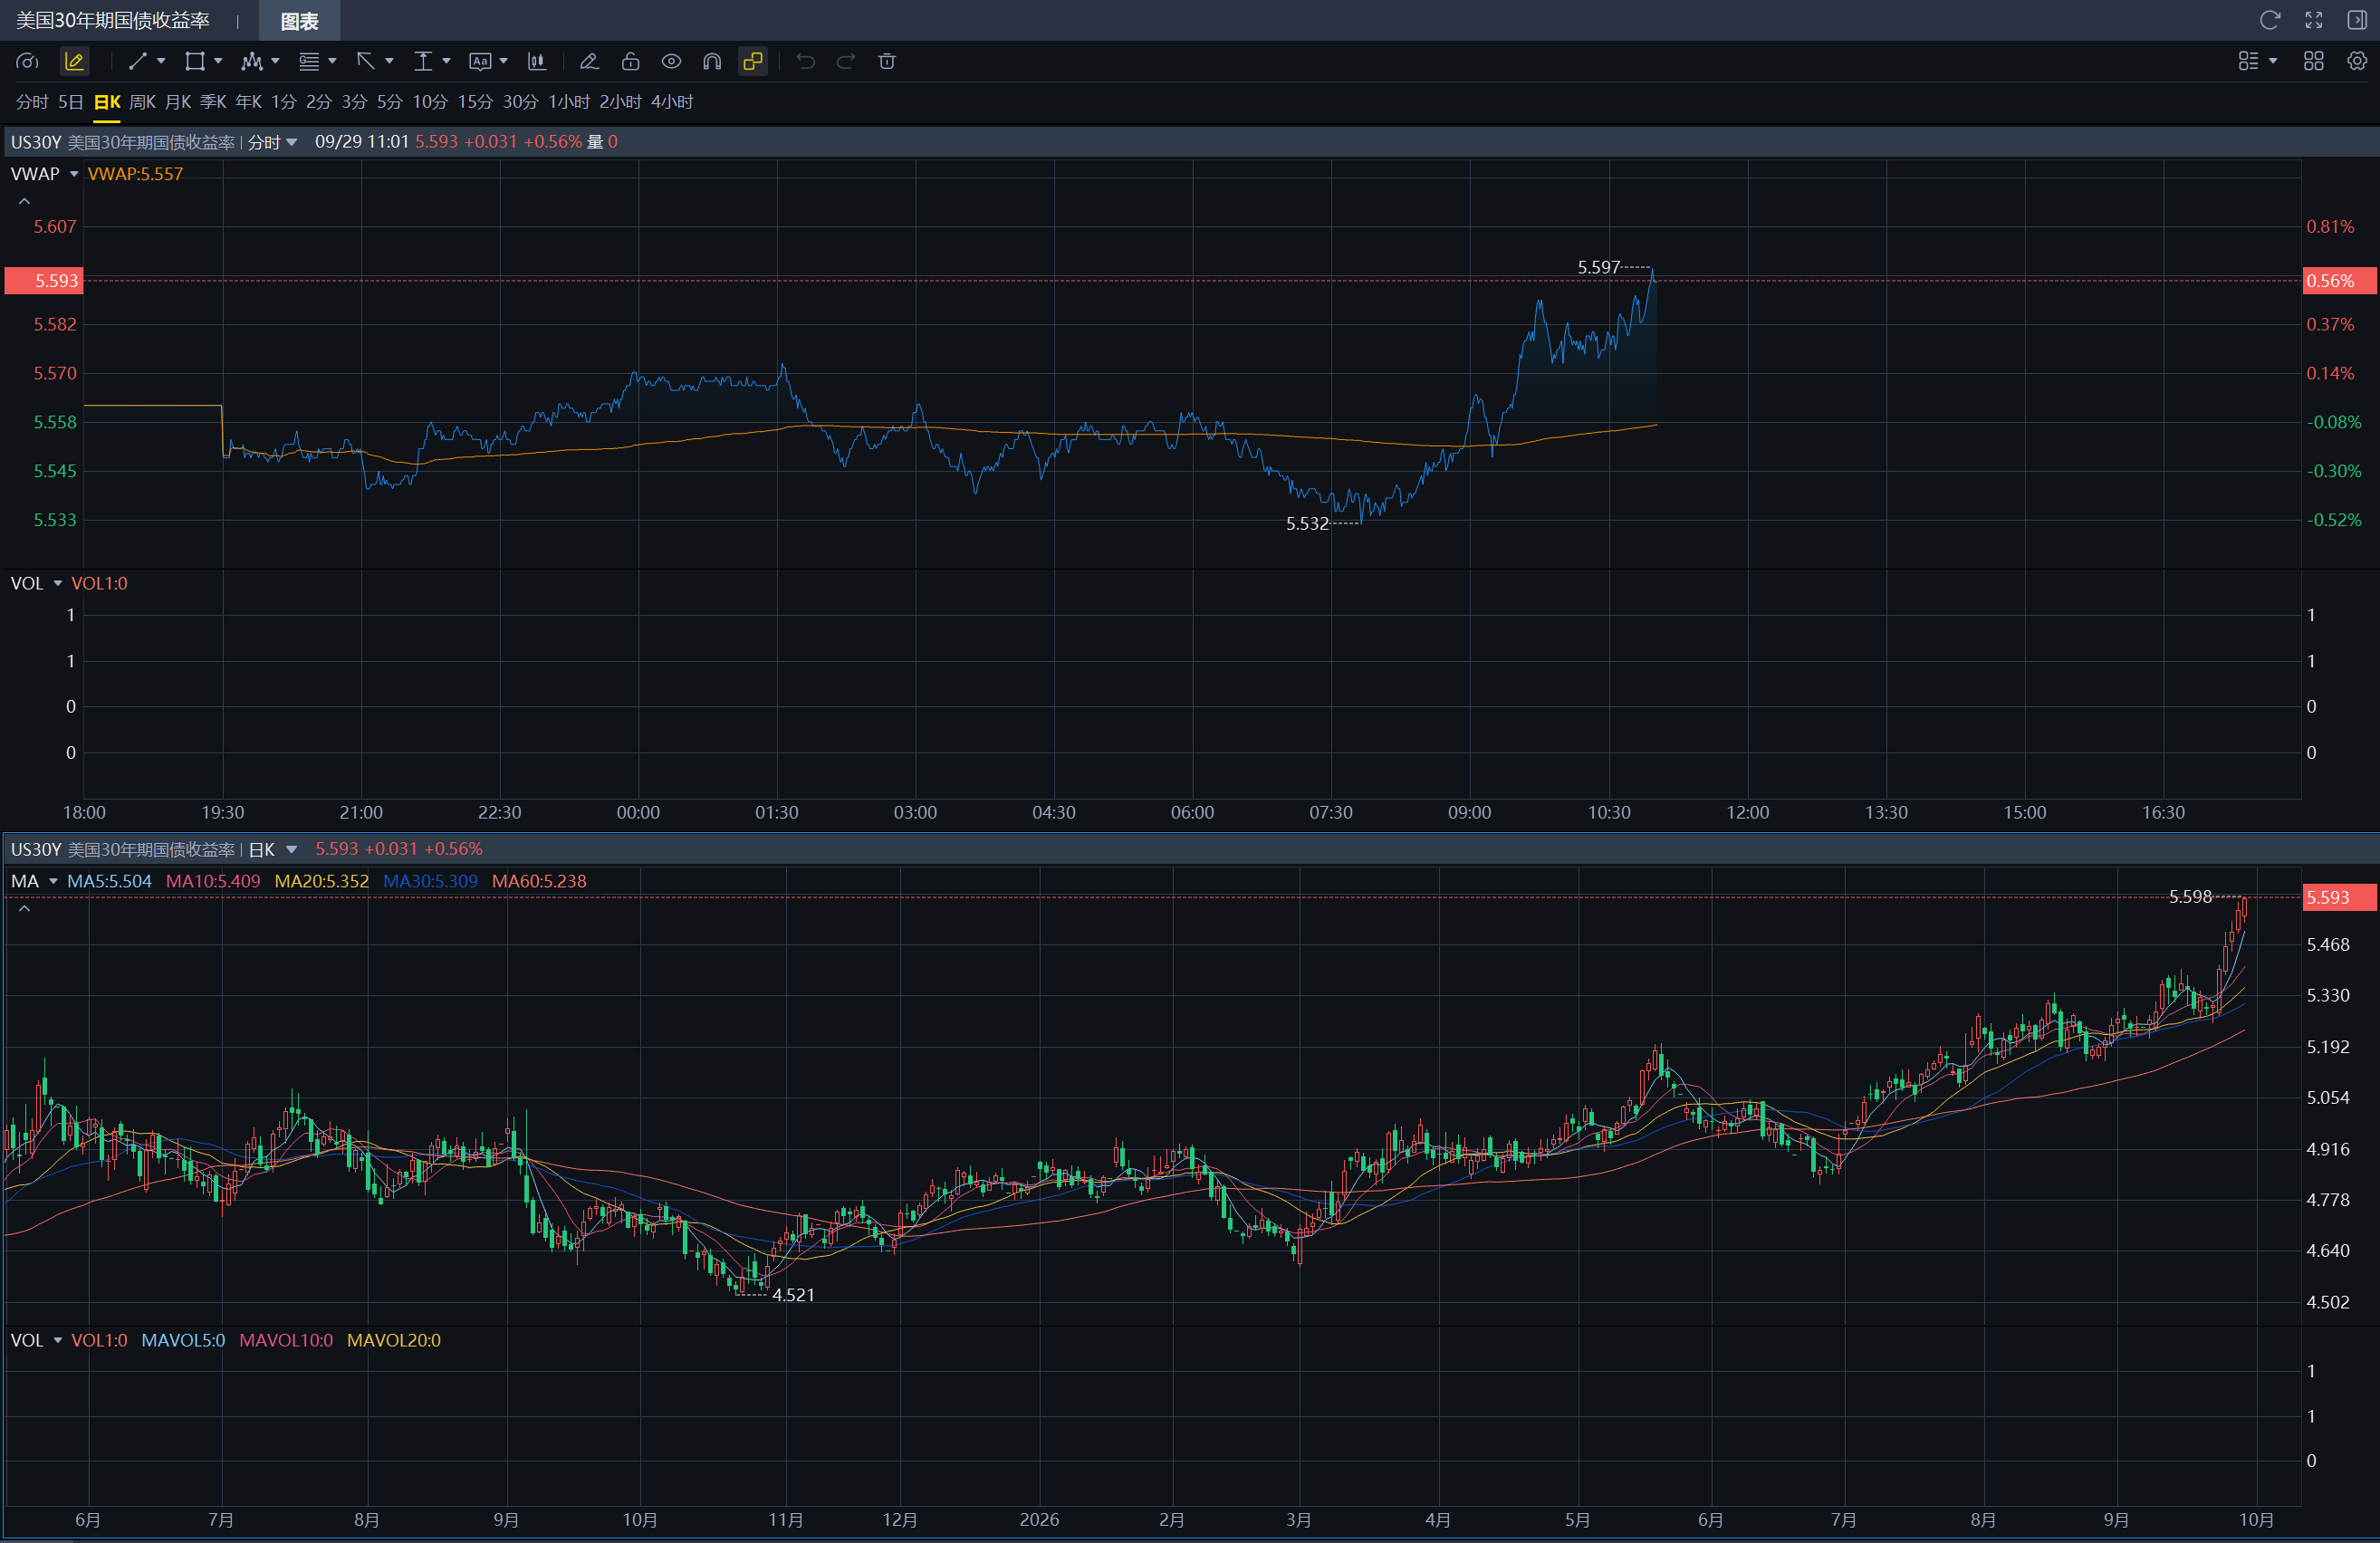Click the 美国30年期国债收益率 title
This screenshot has width=2380, height=1543.
[x=112, y=20]
